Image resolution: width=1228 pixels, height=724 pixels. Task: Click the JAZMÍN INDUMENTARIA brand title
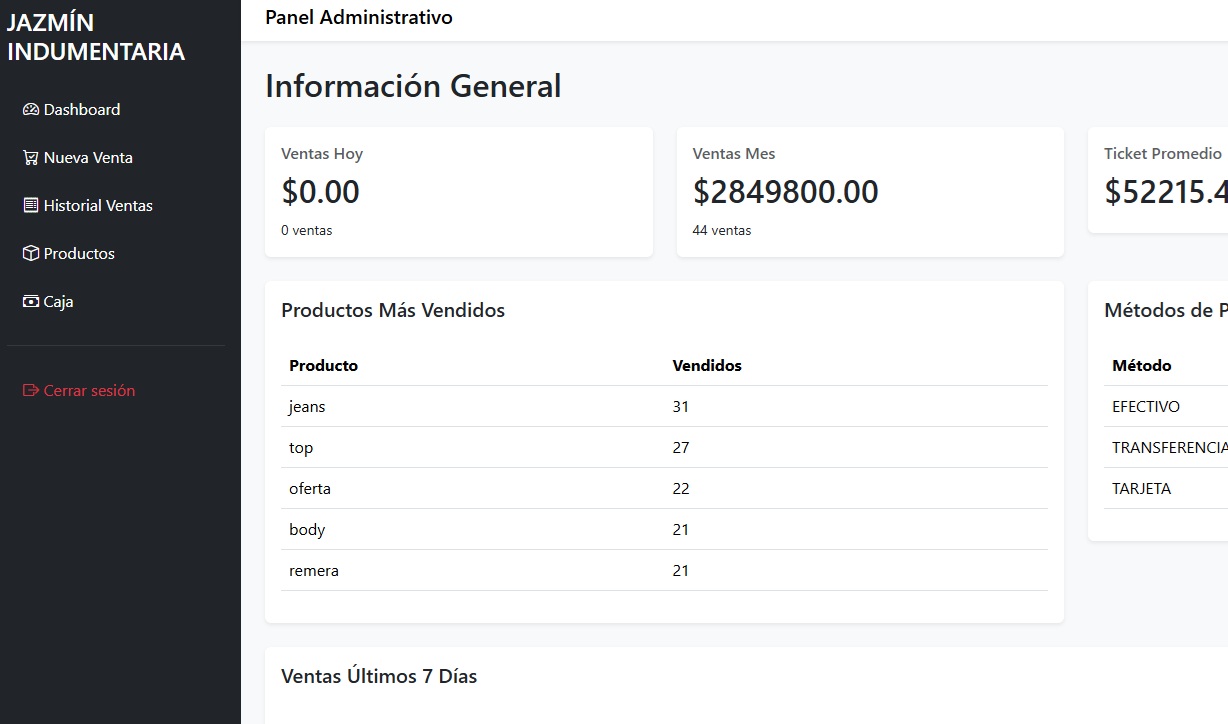[96, 37]
